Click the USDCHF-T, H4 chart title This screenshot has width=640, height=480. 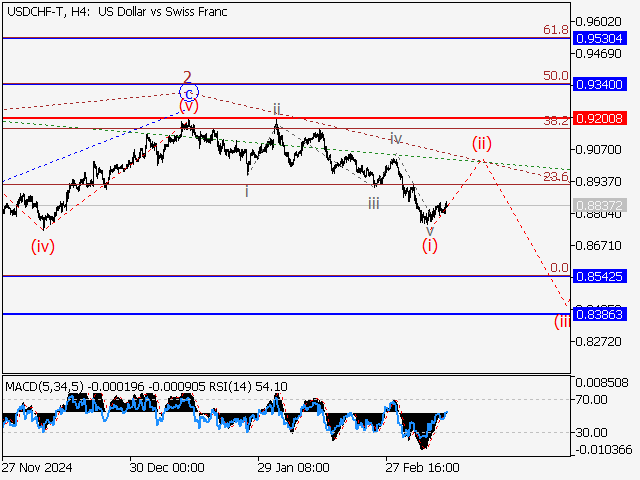[115, 12]
